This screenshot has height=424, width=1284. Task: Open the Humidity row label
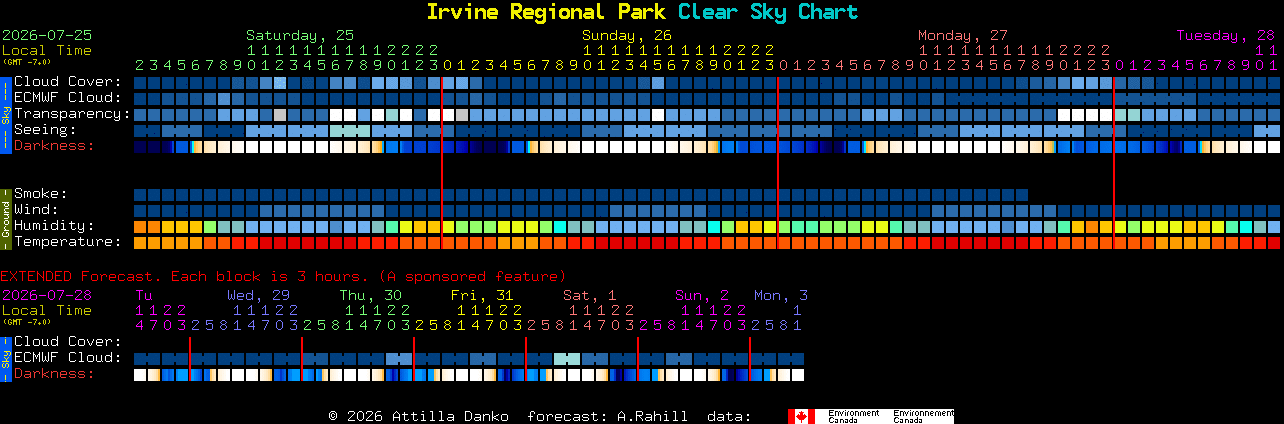click(x=54, y=226)
